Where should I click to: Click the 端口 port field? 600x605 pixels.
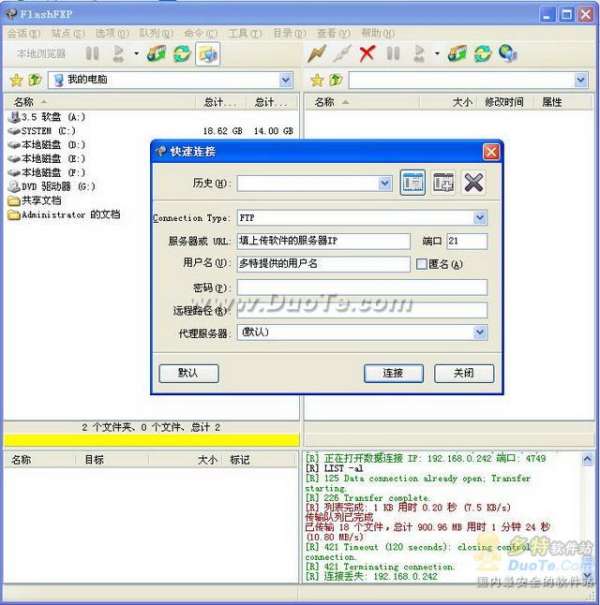pos(467,241)
